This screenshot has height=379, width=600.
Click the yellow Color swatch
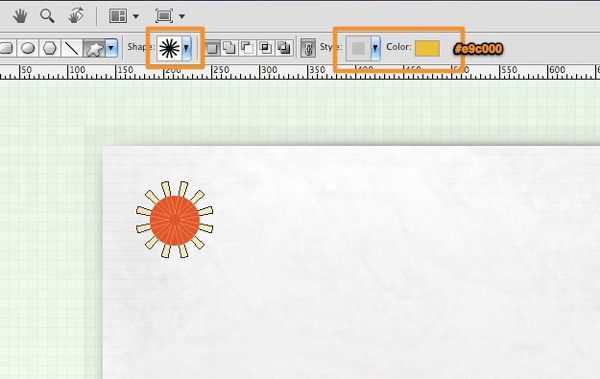click(427, 48)
